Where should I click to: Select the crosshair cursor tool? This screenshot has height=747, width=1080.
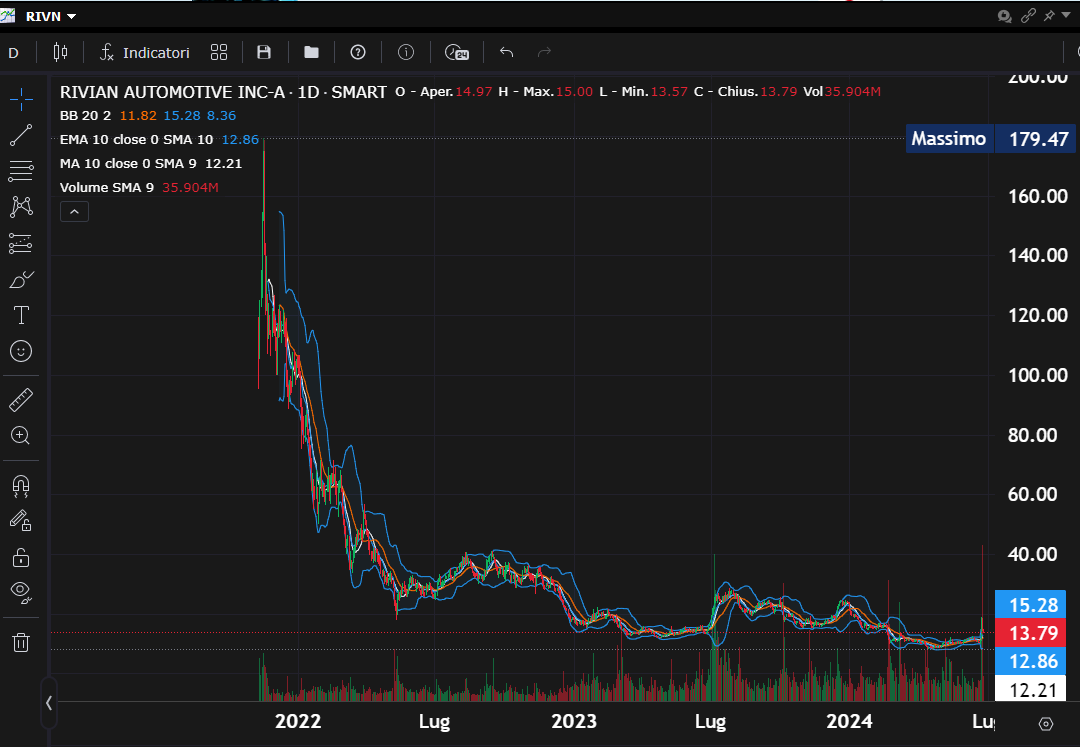pos(21,98)
